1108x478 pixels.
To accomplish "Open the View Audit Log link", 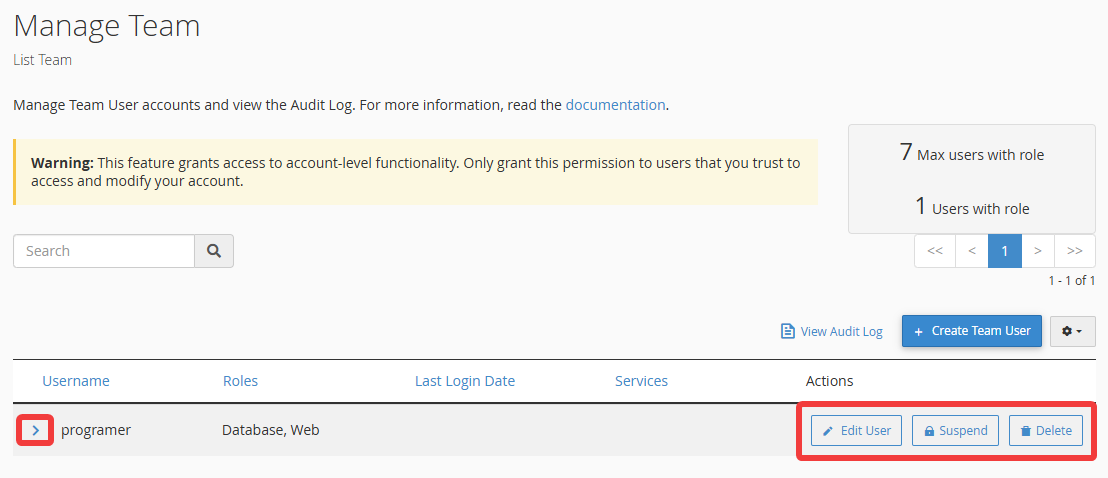I will 832,331.
